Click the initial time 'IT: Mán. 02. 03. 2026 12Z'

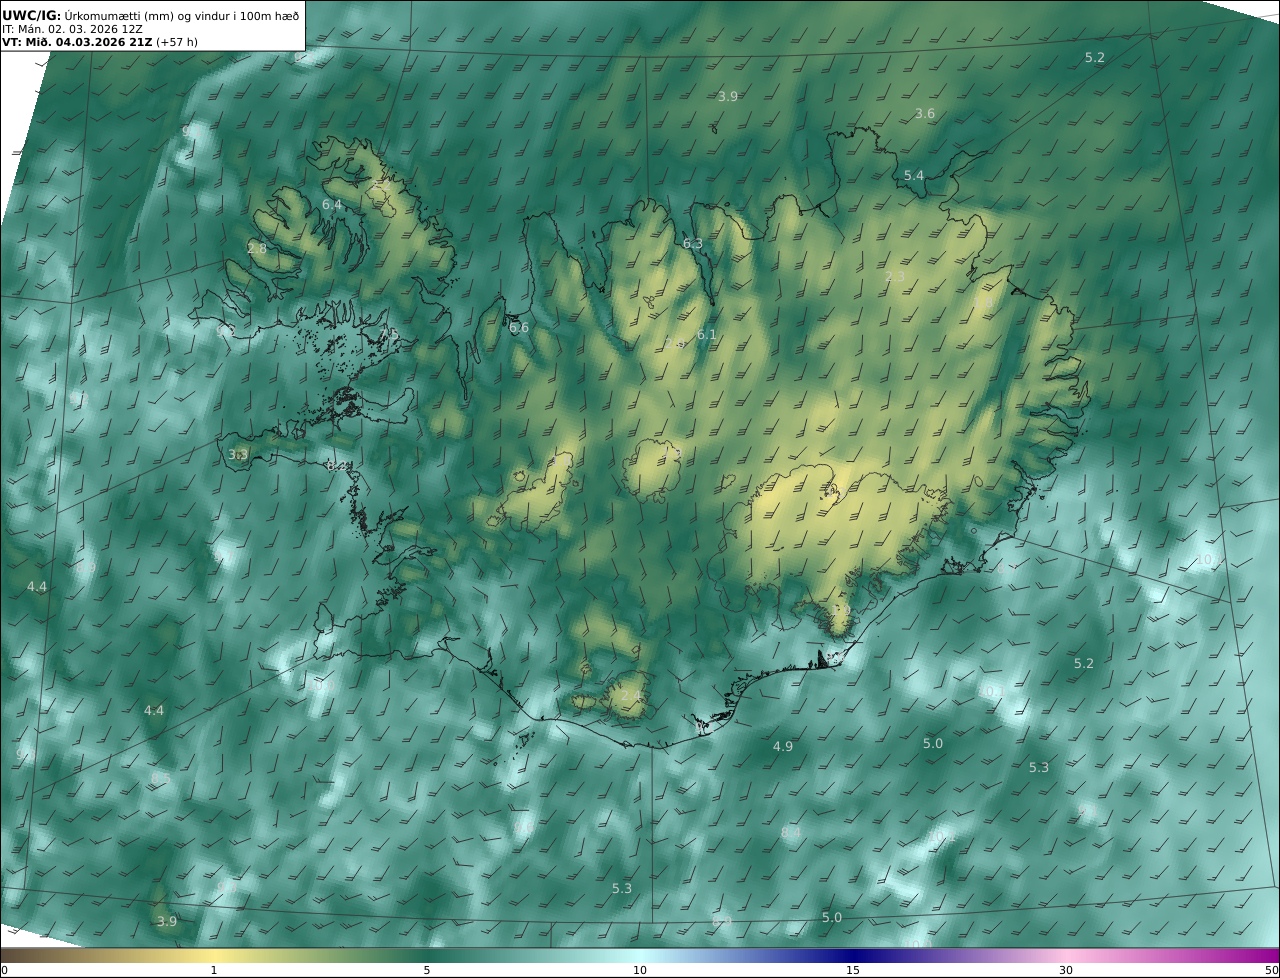73,29
